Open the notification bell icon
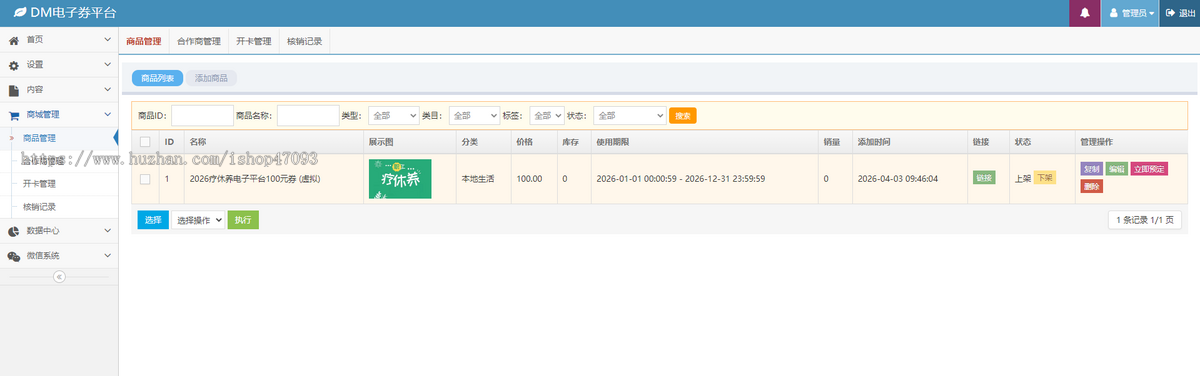 [x=1084, y=13]
